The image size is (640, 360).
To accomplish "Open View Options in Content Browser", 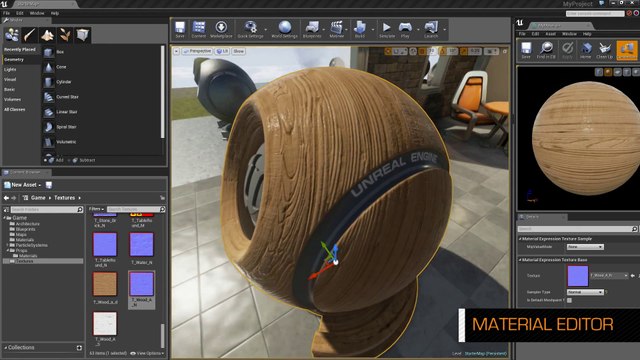I will 147,353.
